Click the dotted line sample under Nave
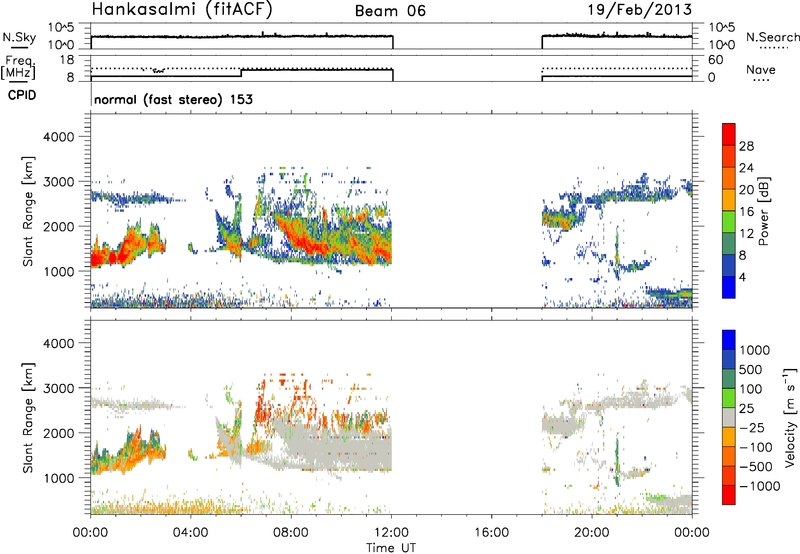Viewport: 800px width, 554px height. (x=762, y=81)
